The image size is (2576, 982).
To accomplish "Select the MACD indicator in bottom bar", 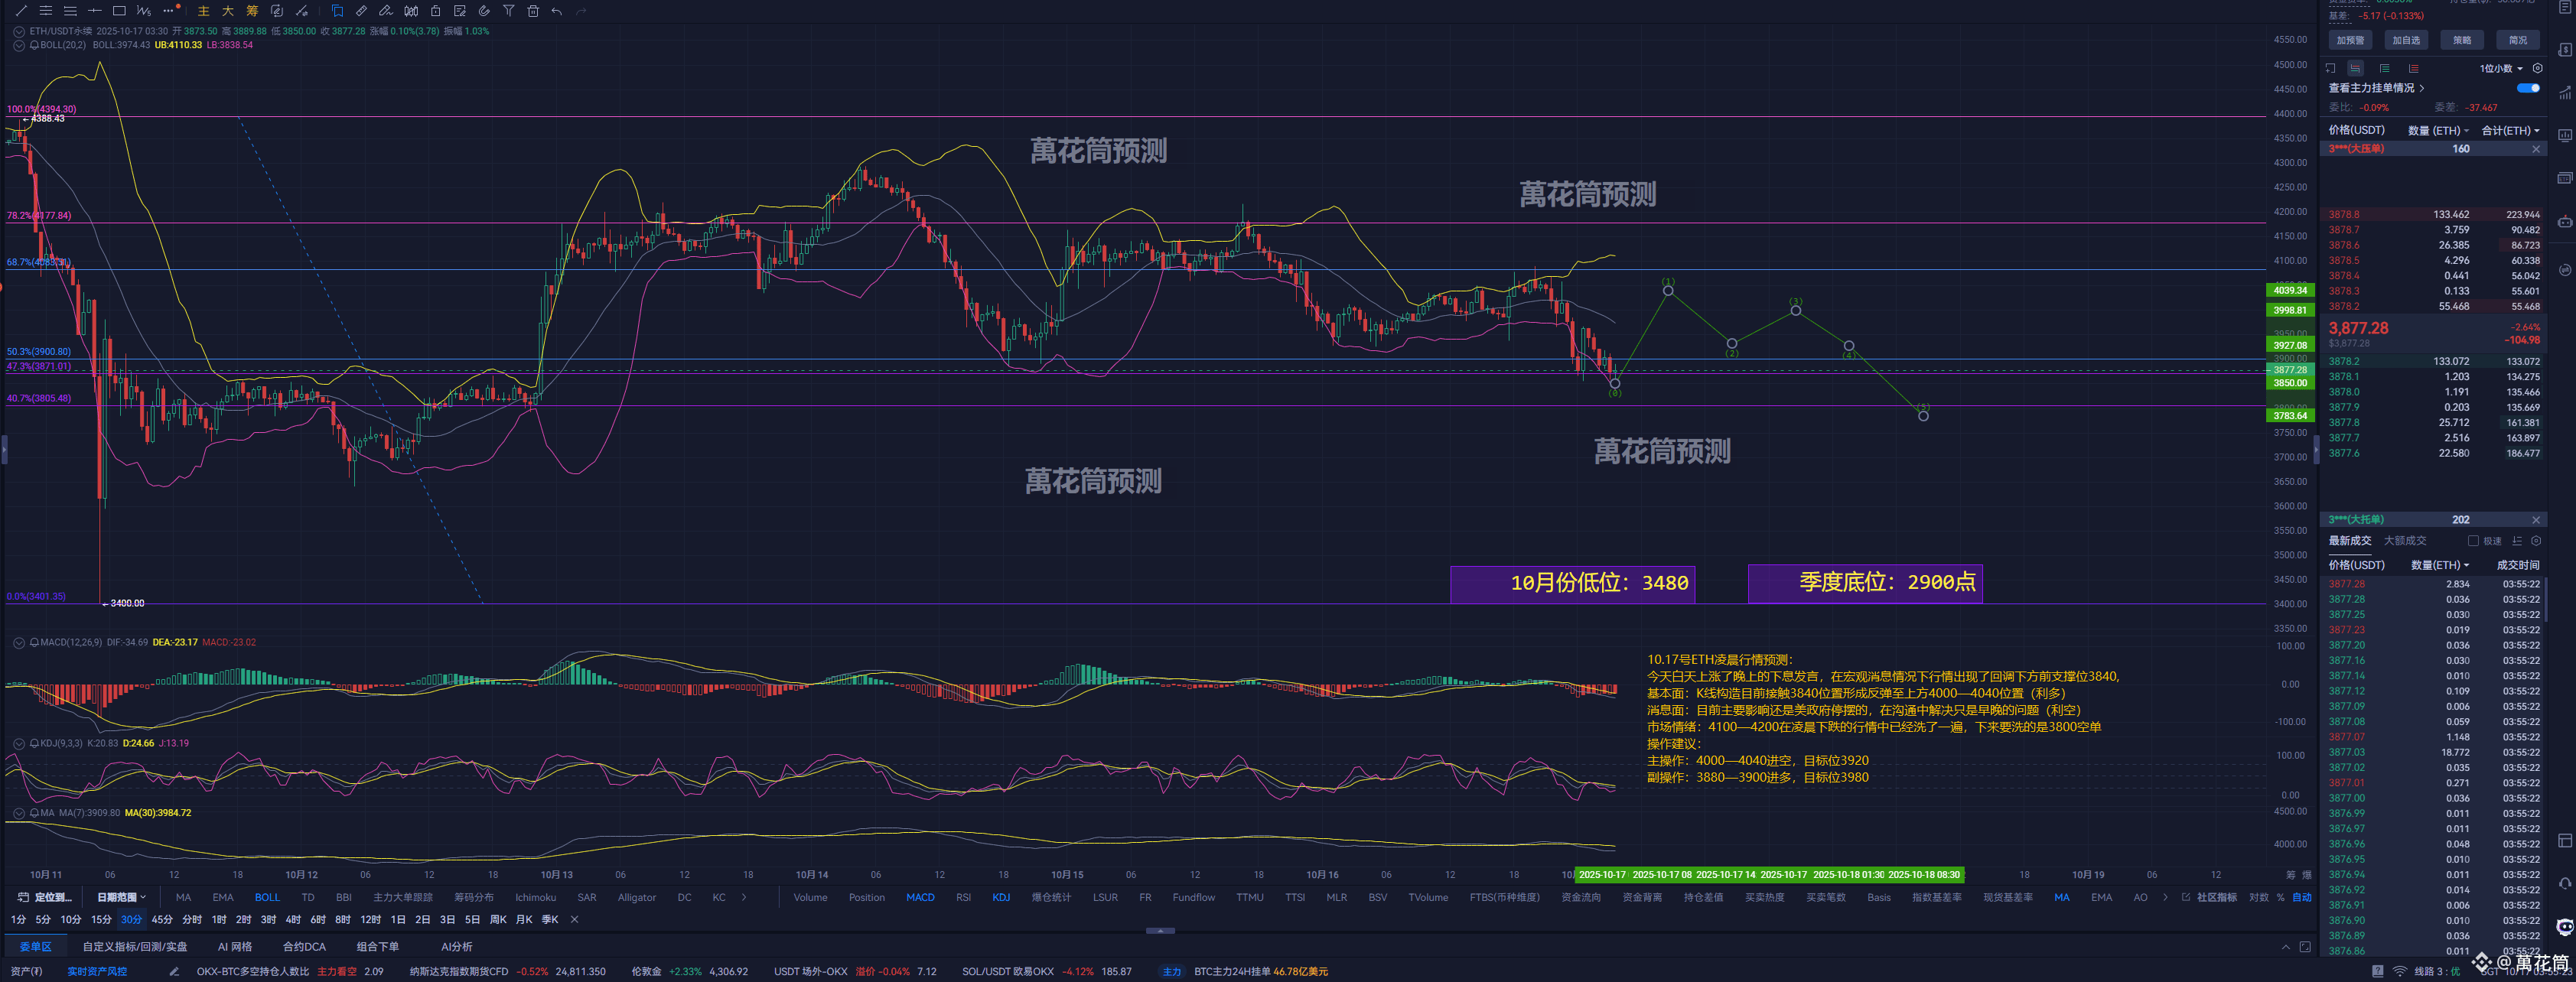I will (920, 897).
